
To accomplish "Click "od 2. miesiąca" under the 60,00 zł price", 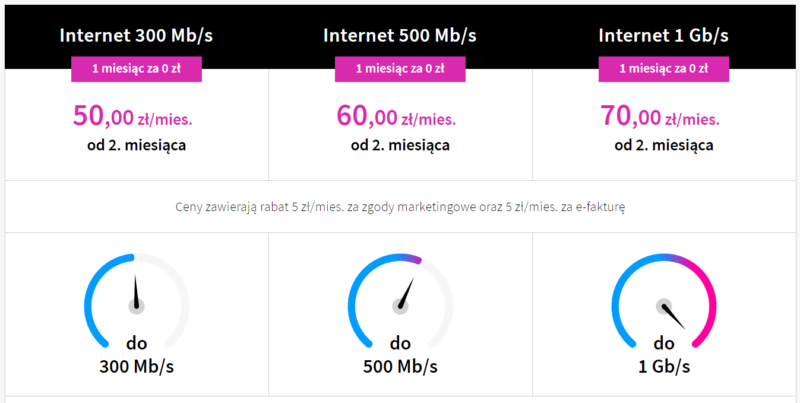I will click(400, 145).
